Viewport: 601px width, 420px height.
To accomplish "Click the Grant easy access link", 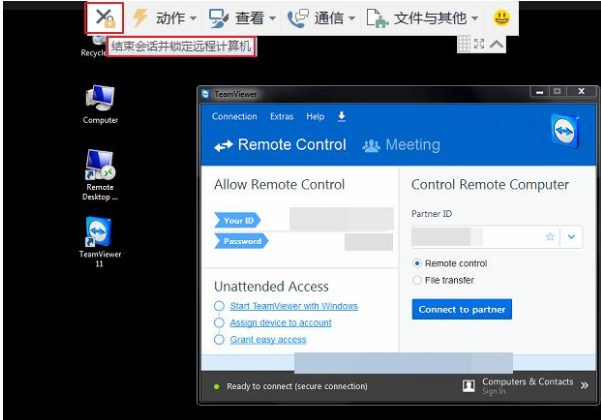I will (x=268, y=340).
